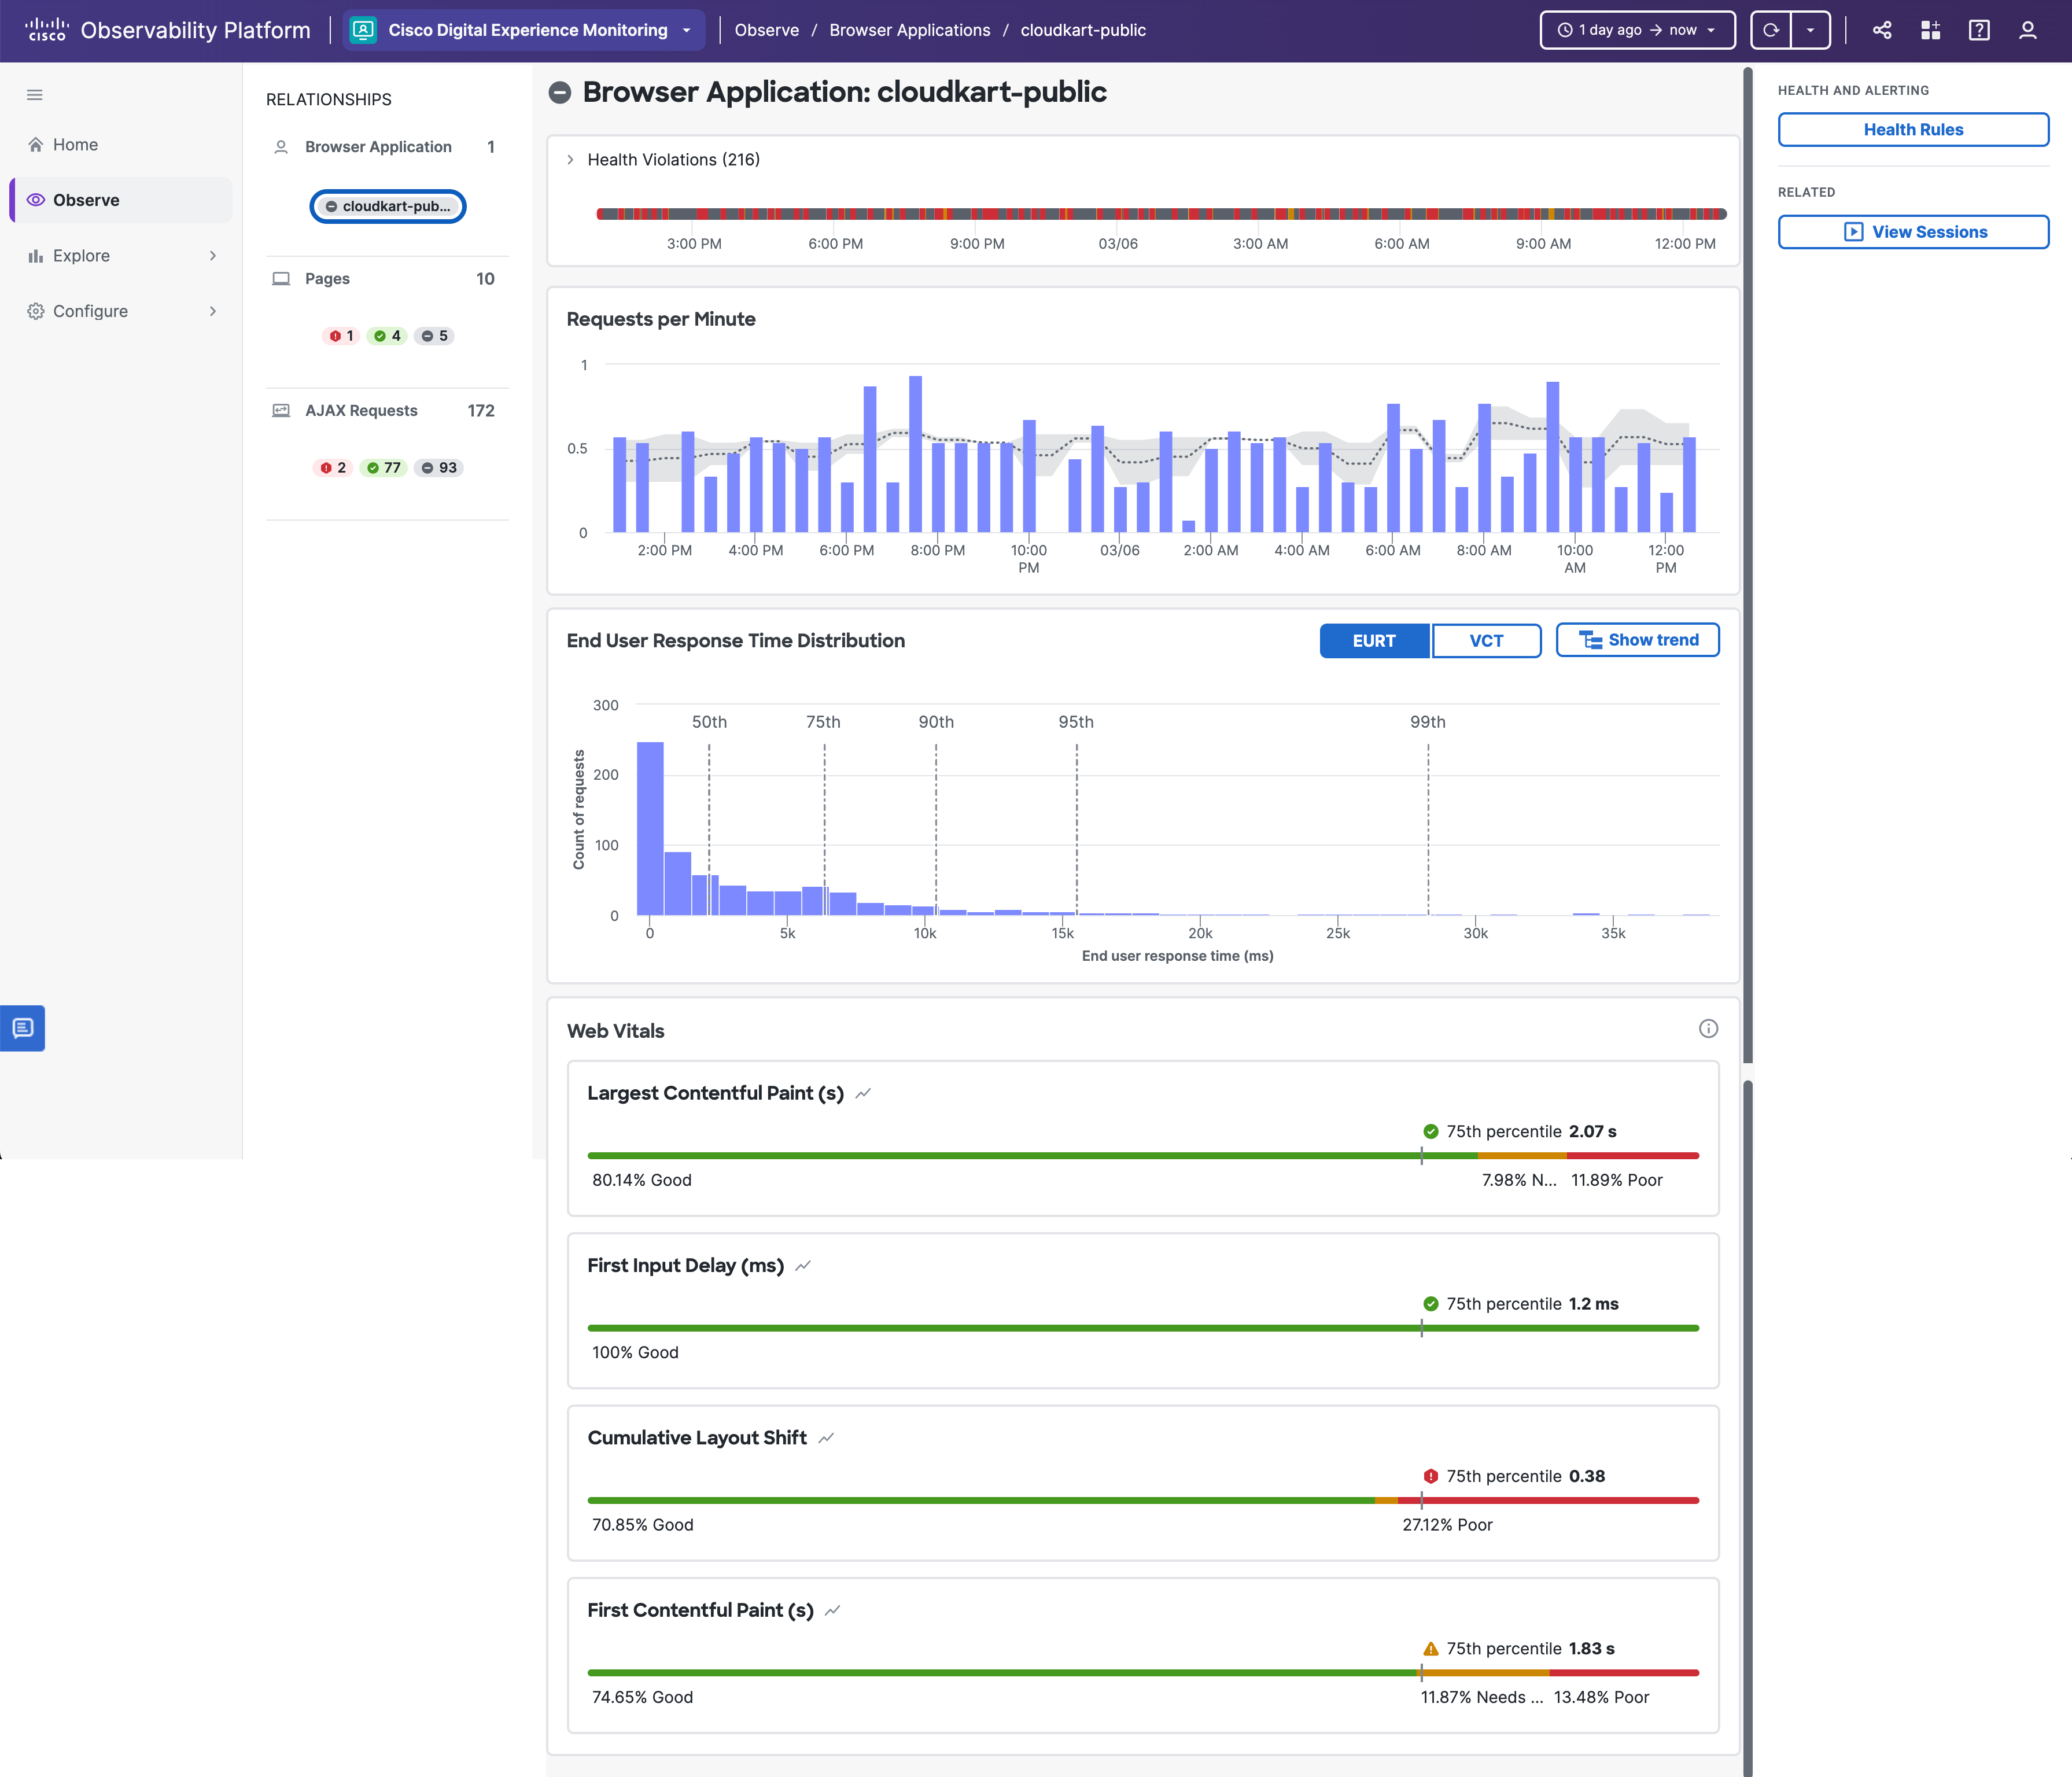Show trend for First Contentful Paint

pos(832,1610)
